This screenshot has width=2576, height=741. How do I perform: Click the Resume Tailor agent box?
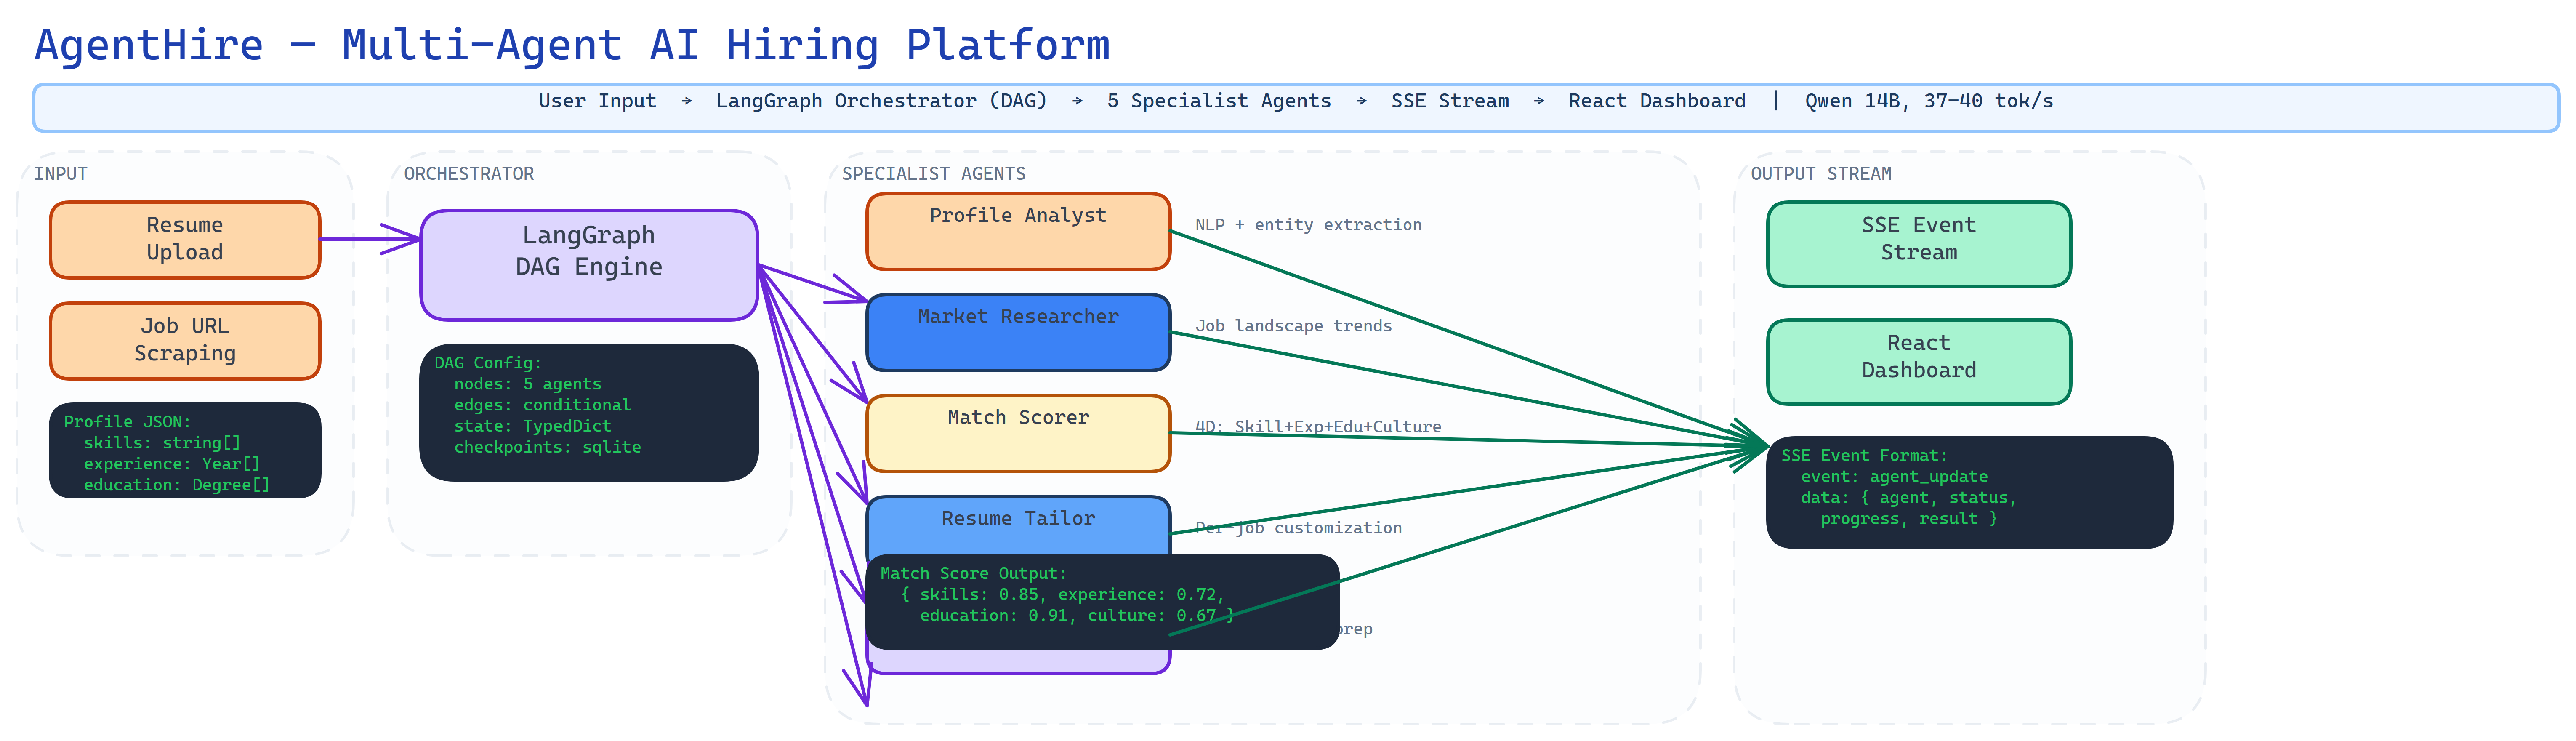click(x=1018, y=526)
